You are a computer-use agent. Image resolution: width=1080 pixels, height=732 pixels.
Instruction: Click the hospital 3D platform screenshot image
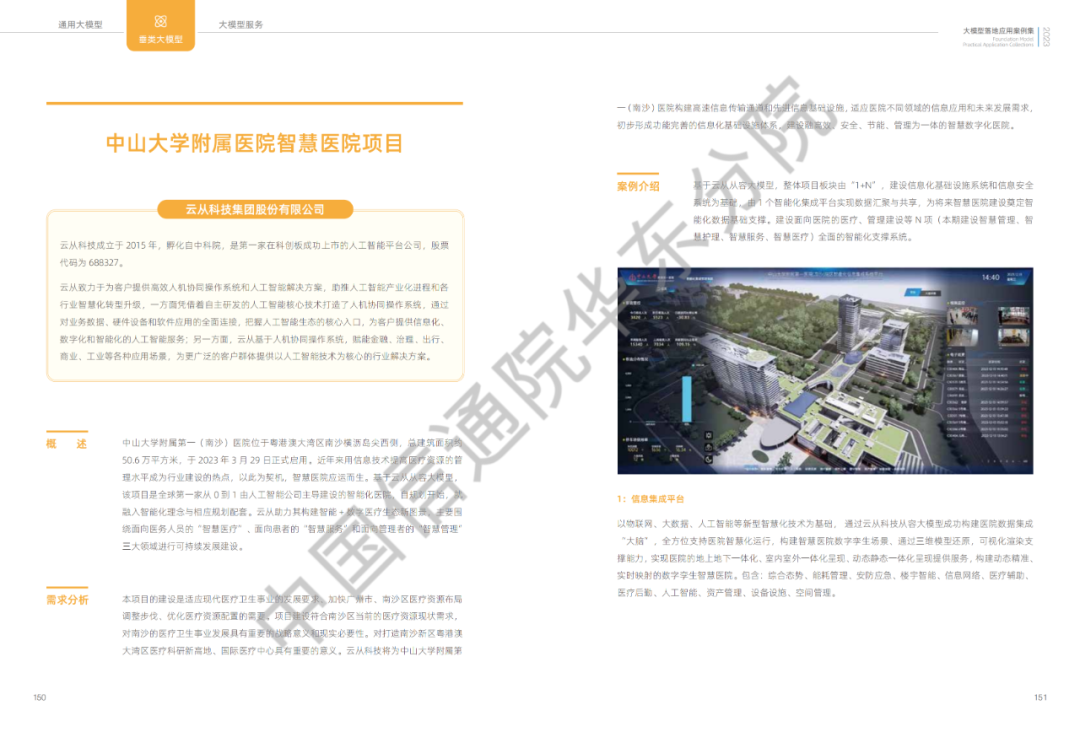(825, 370)
